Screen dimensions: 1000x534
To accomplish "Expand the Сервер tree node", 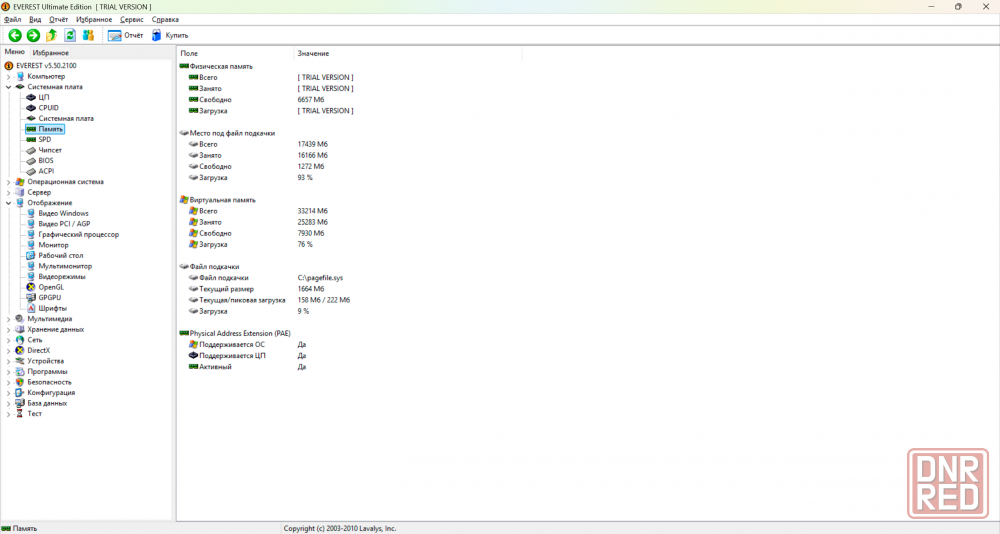I will pos(8,193).
